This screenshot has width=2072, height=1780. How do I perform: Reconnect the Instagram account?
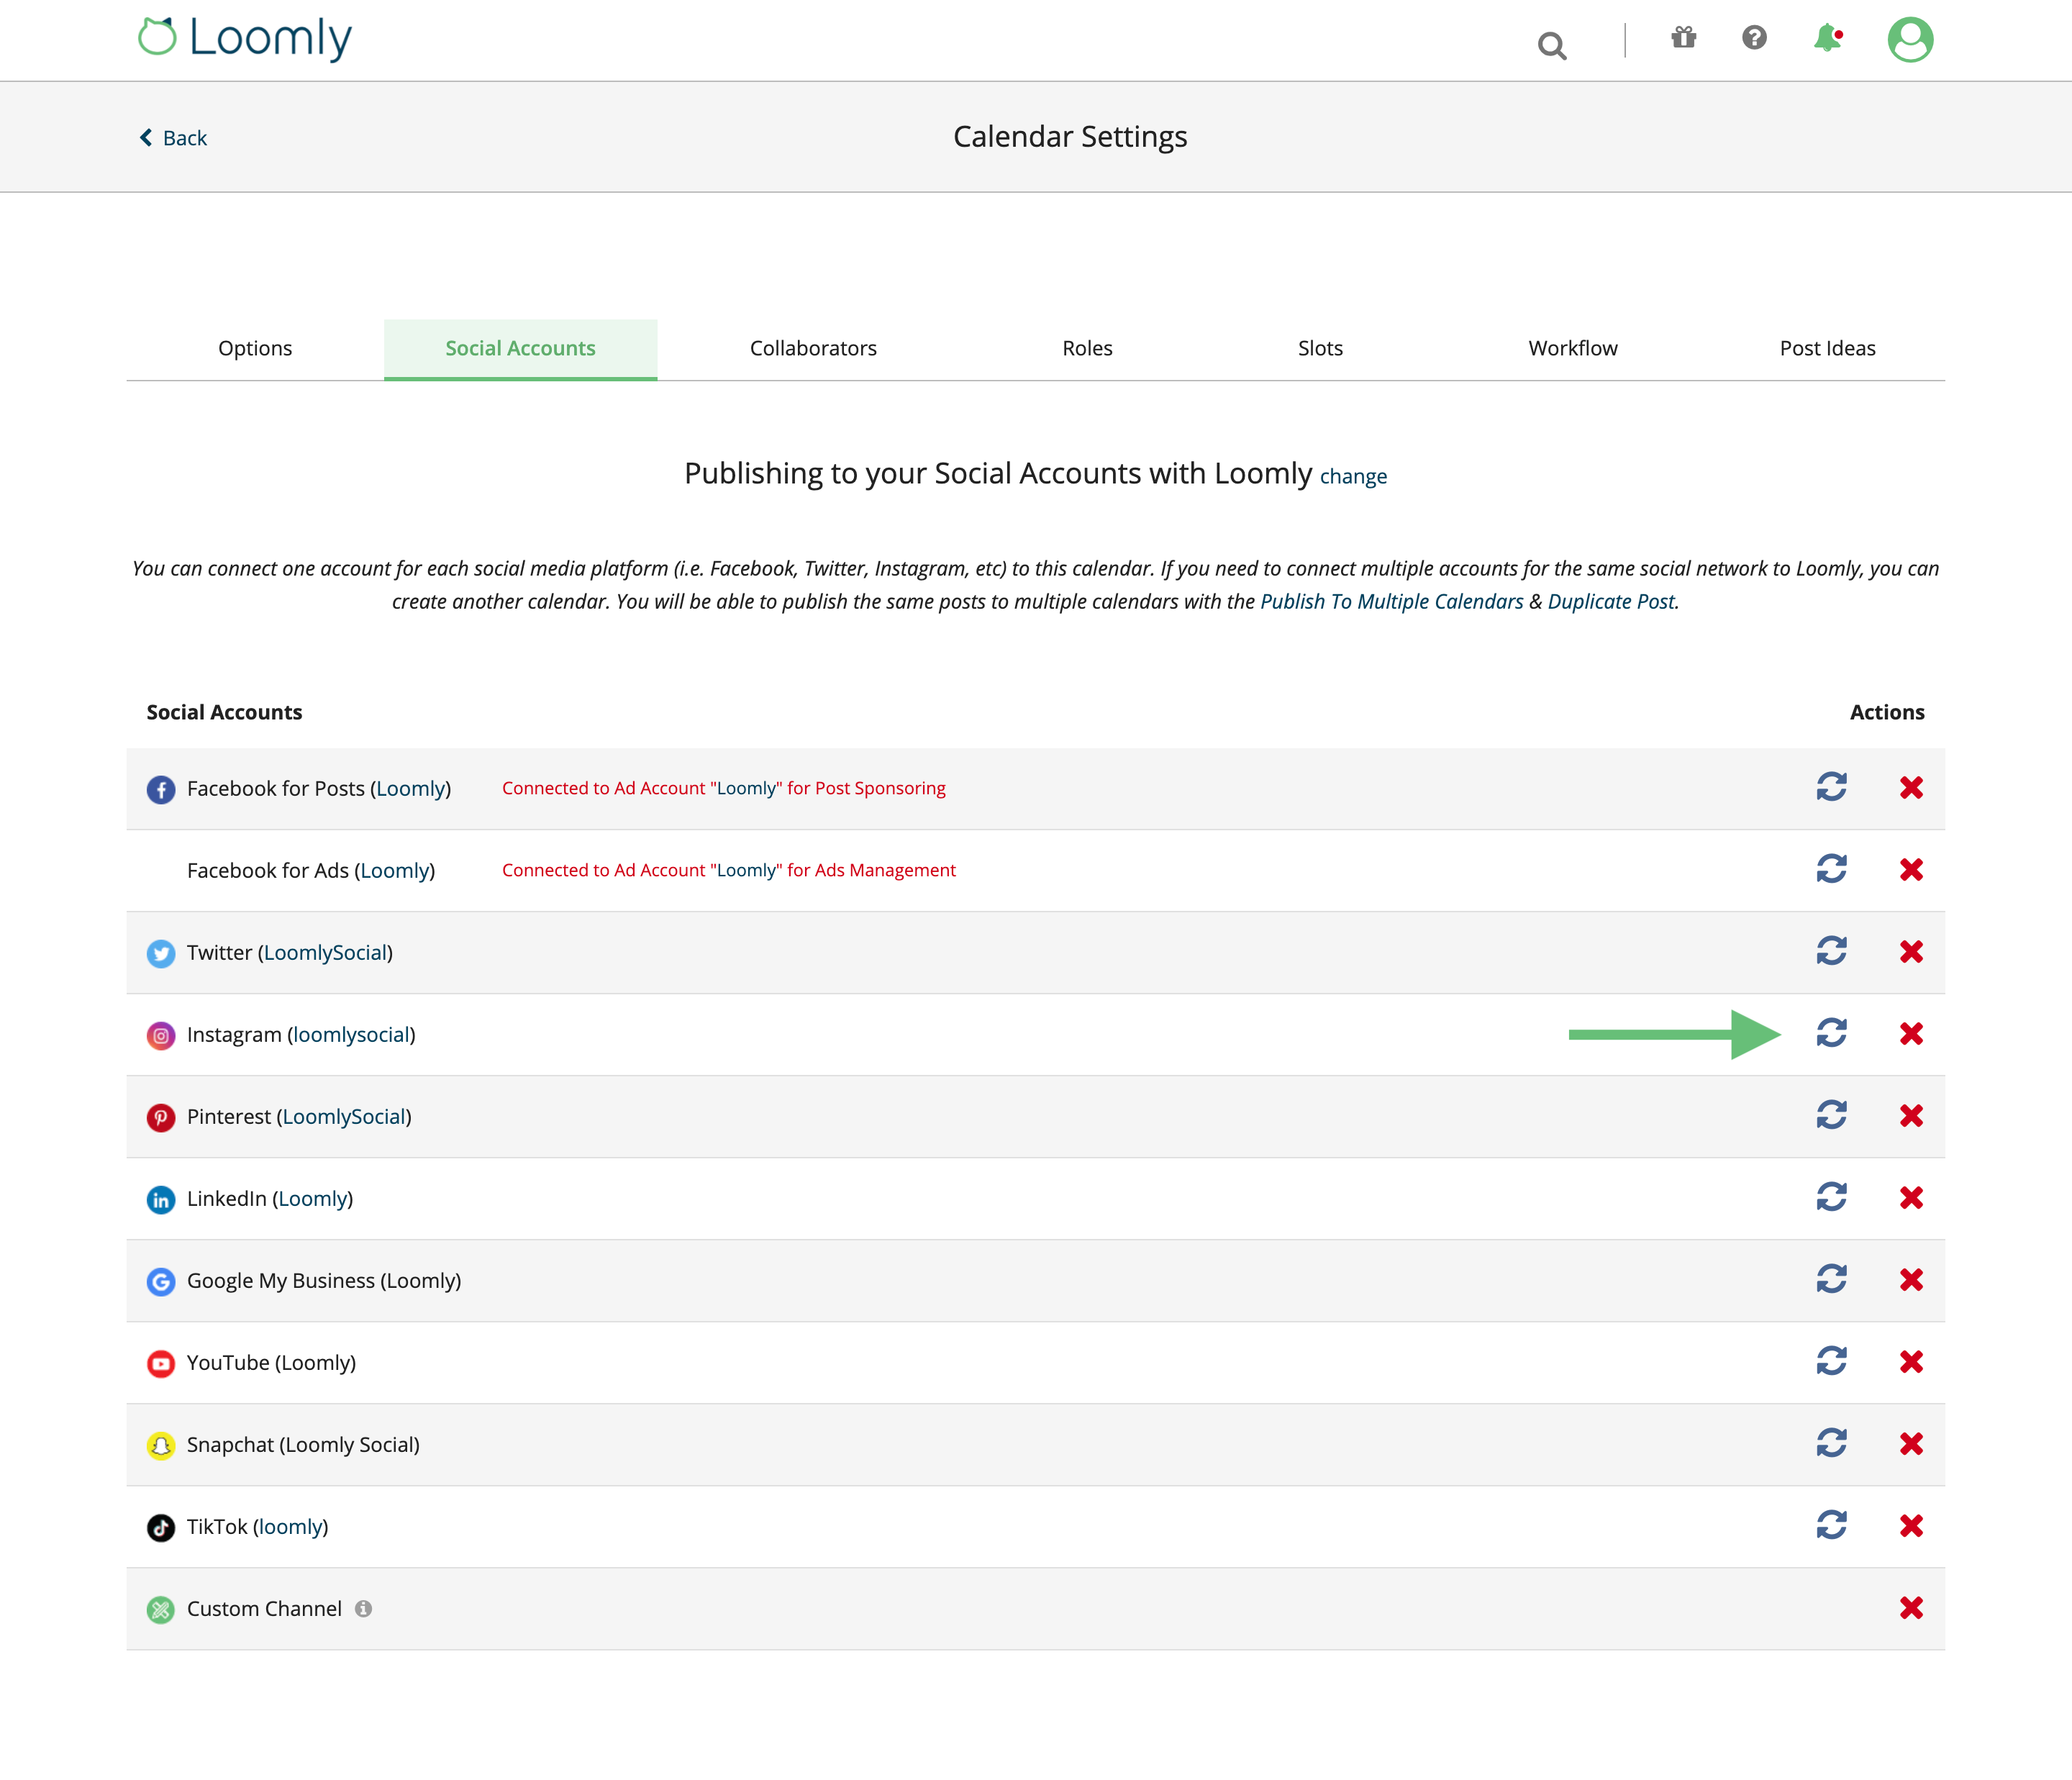1833,1034
